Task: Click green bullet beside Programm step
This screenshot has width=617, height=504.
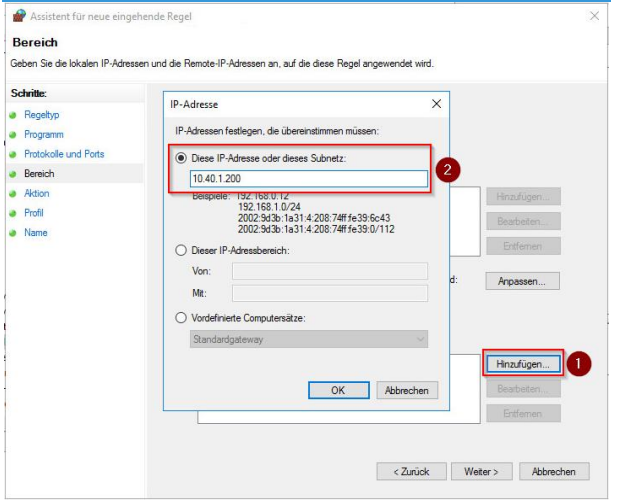Action: [14, 135]
